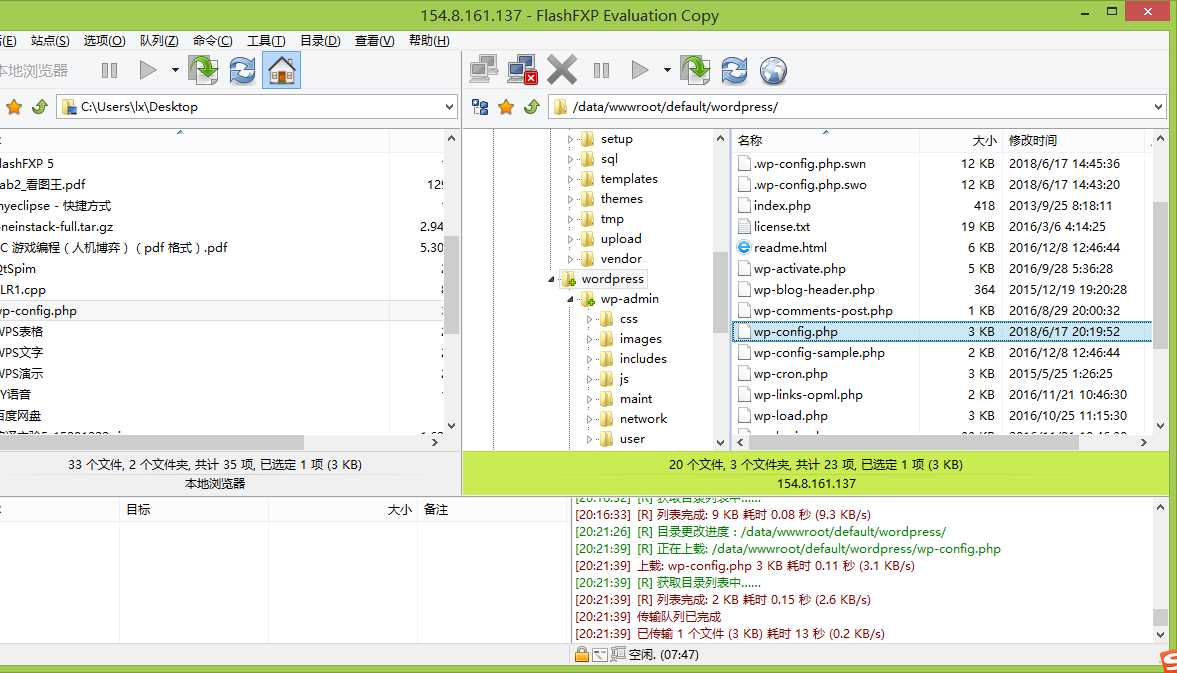Viewport: 1177px width, 673px height.
Task: Expand the images folder node
Action: [589, 339]
